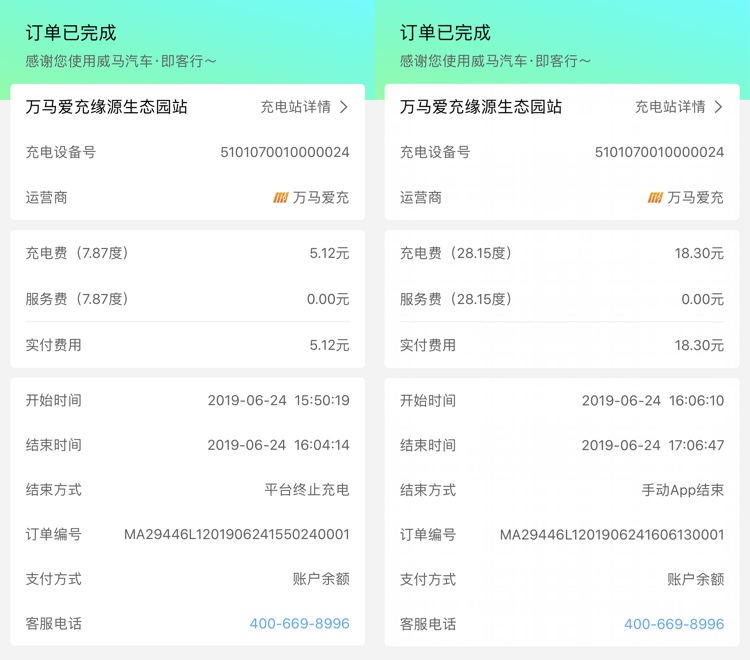Tap the 充电费 (28.15度) row
The image size is (750, 660).
coord(562,253)
